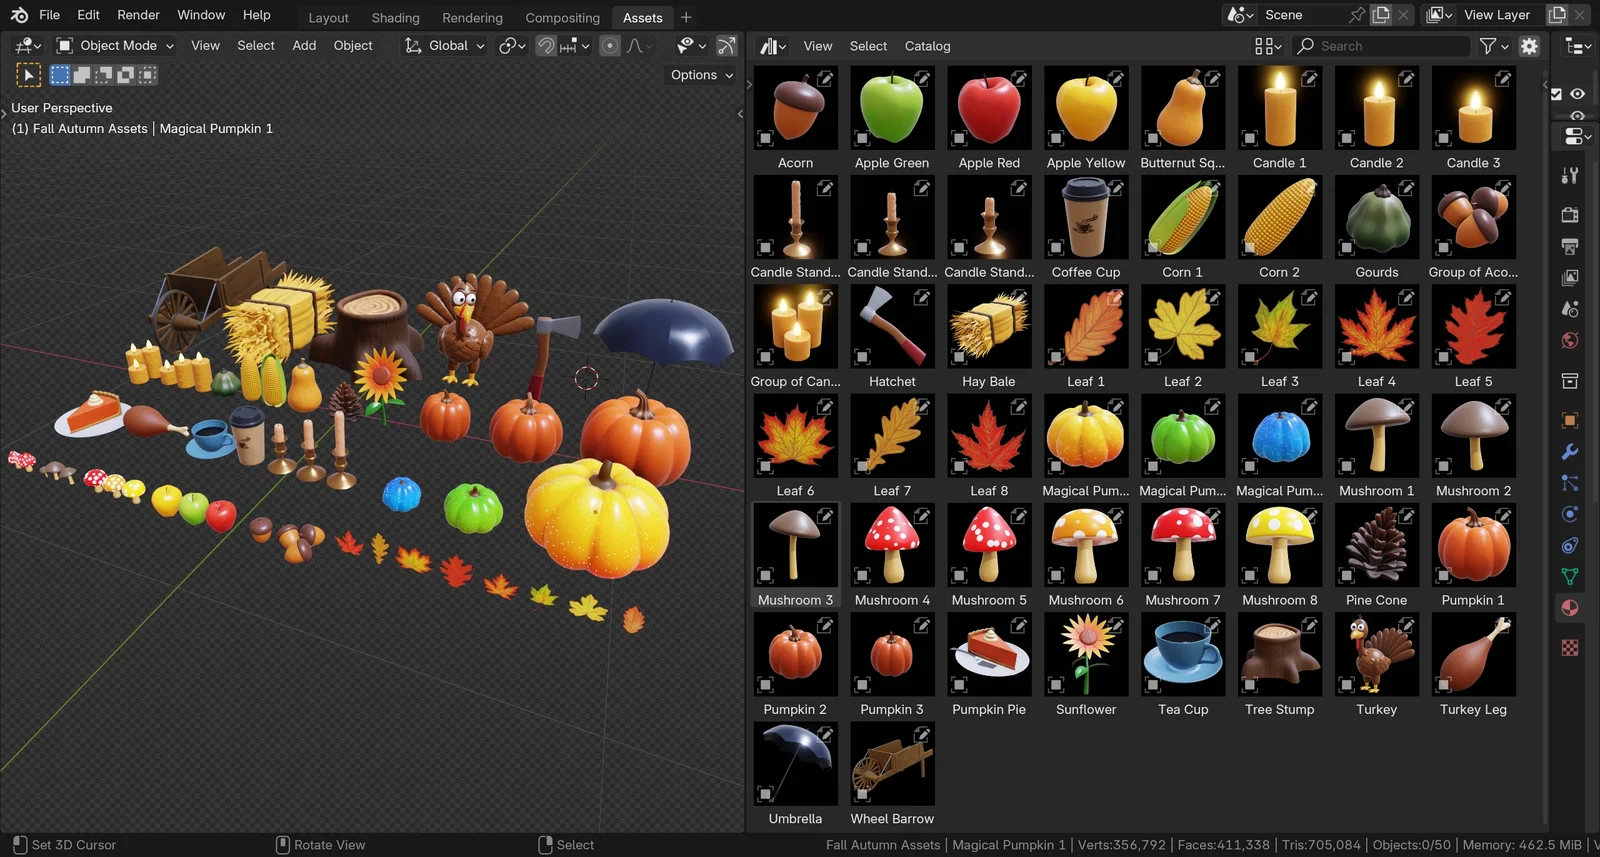
Task: Switch to the Shading workspace tab
Action: point(395,18)
